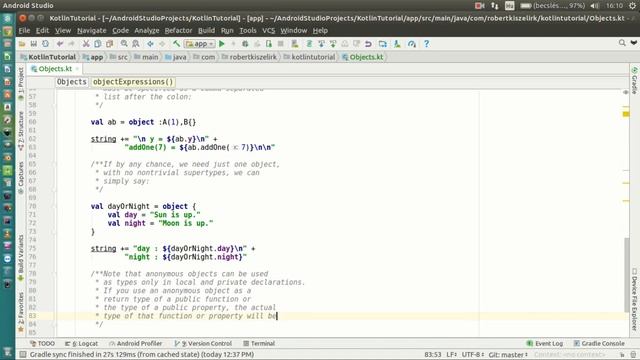The height and width of the screenshot is (360, 640).
Task: Click the kotlintutorial breadcrumb folder
Action: click(309, 57)
